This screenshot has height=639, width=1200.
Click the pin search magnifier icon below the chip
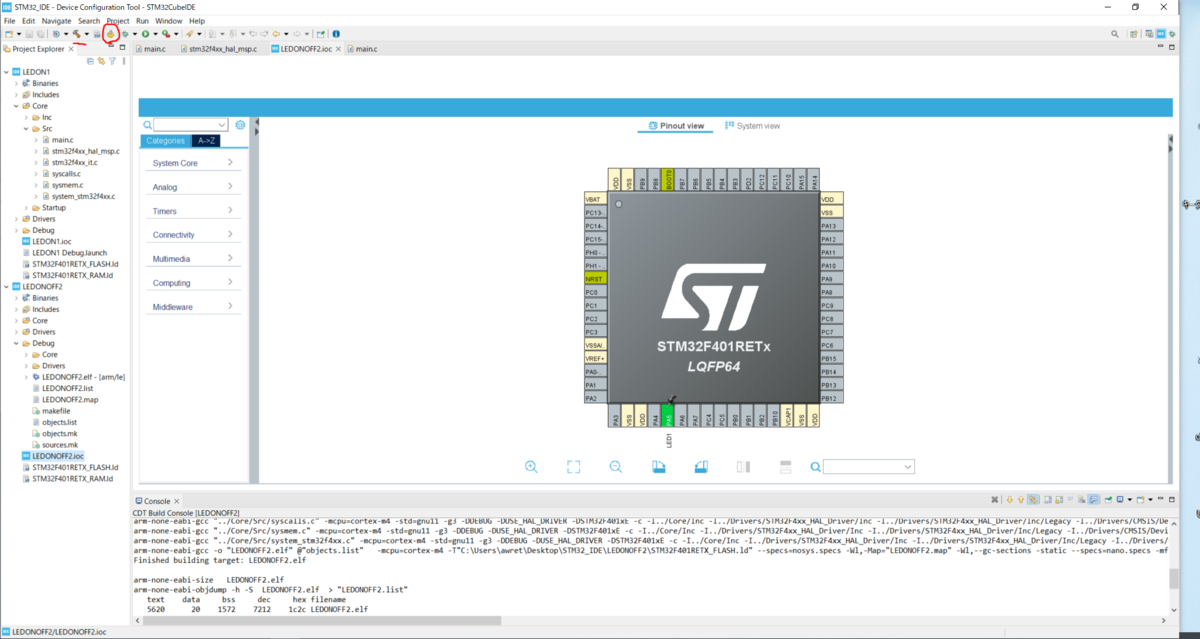816,467
